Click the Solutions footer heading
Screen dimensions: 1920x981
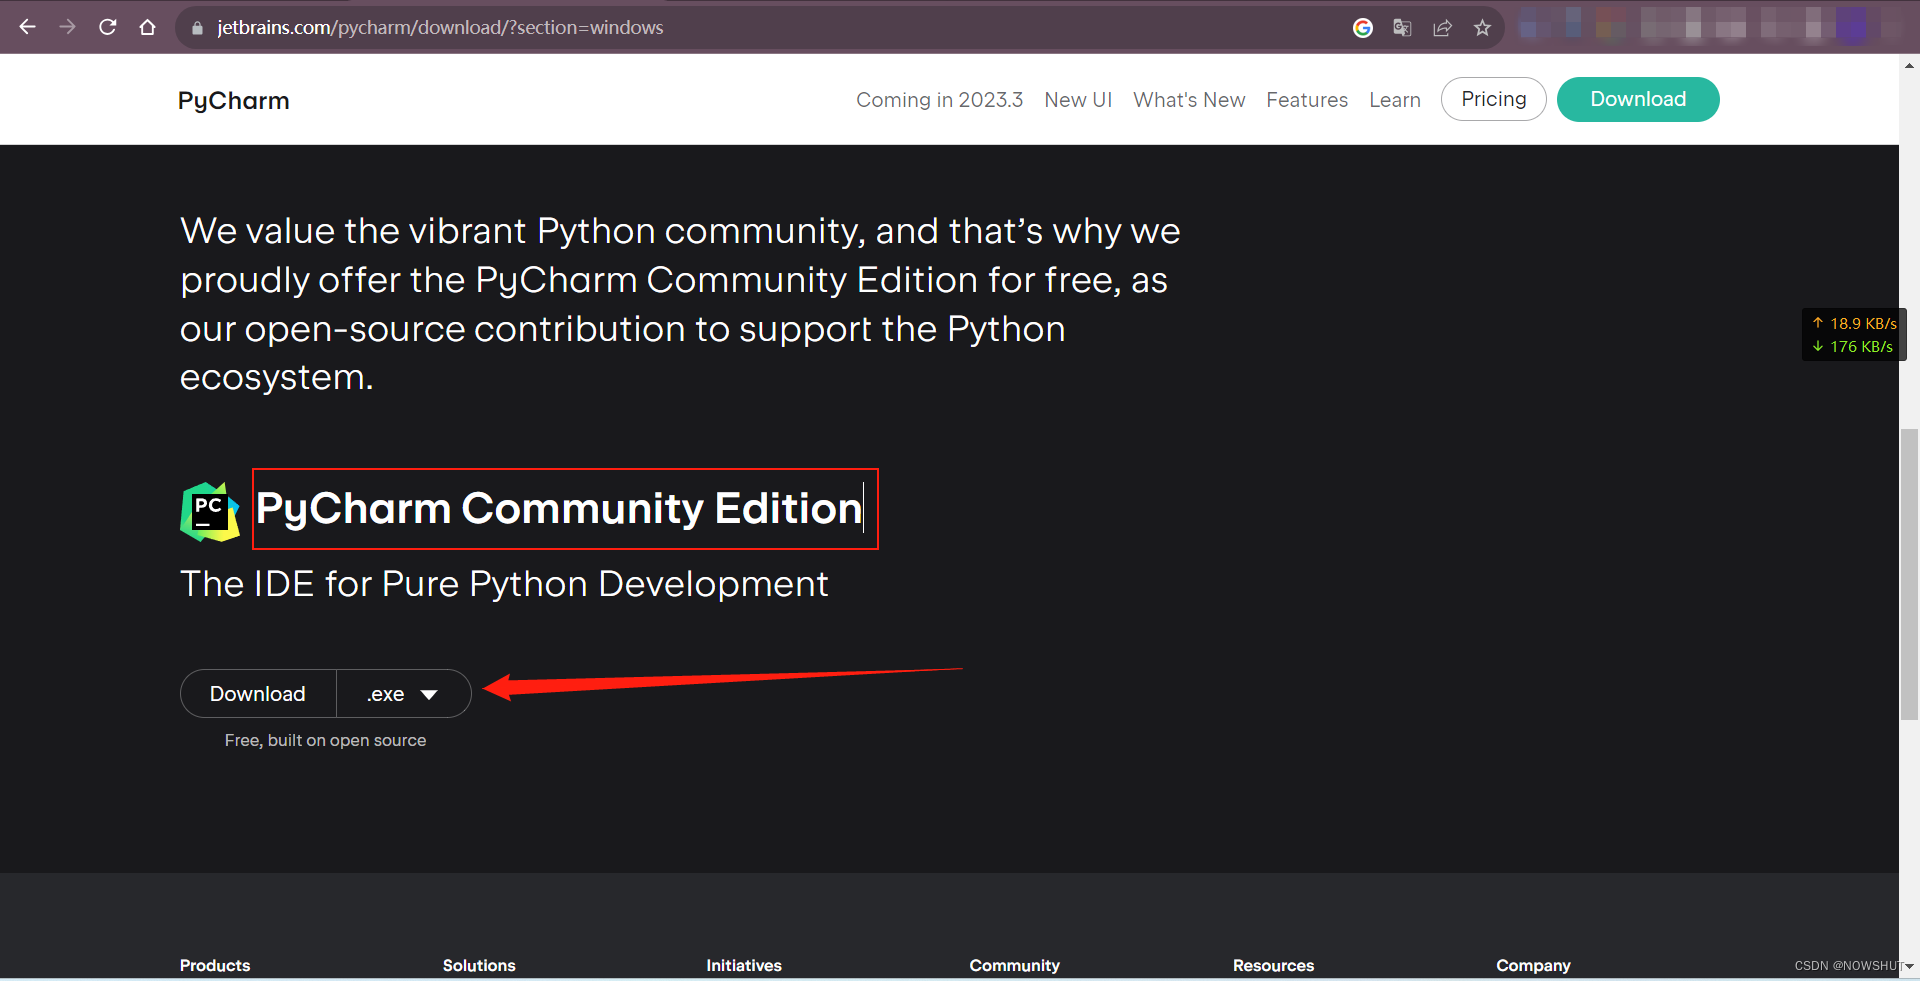pyautogui.click(x=479, y=965)
